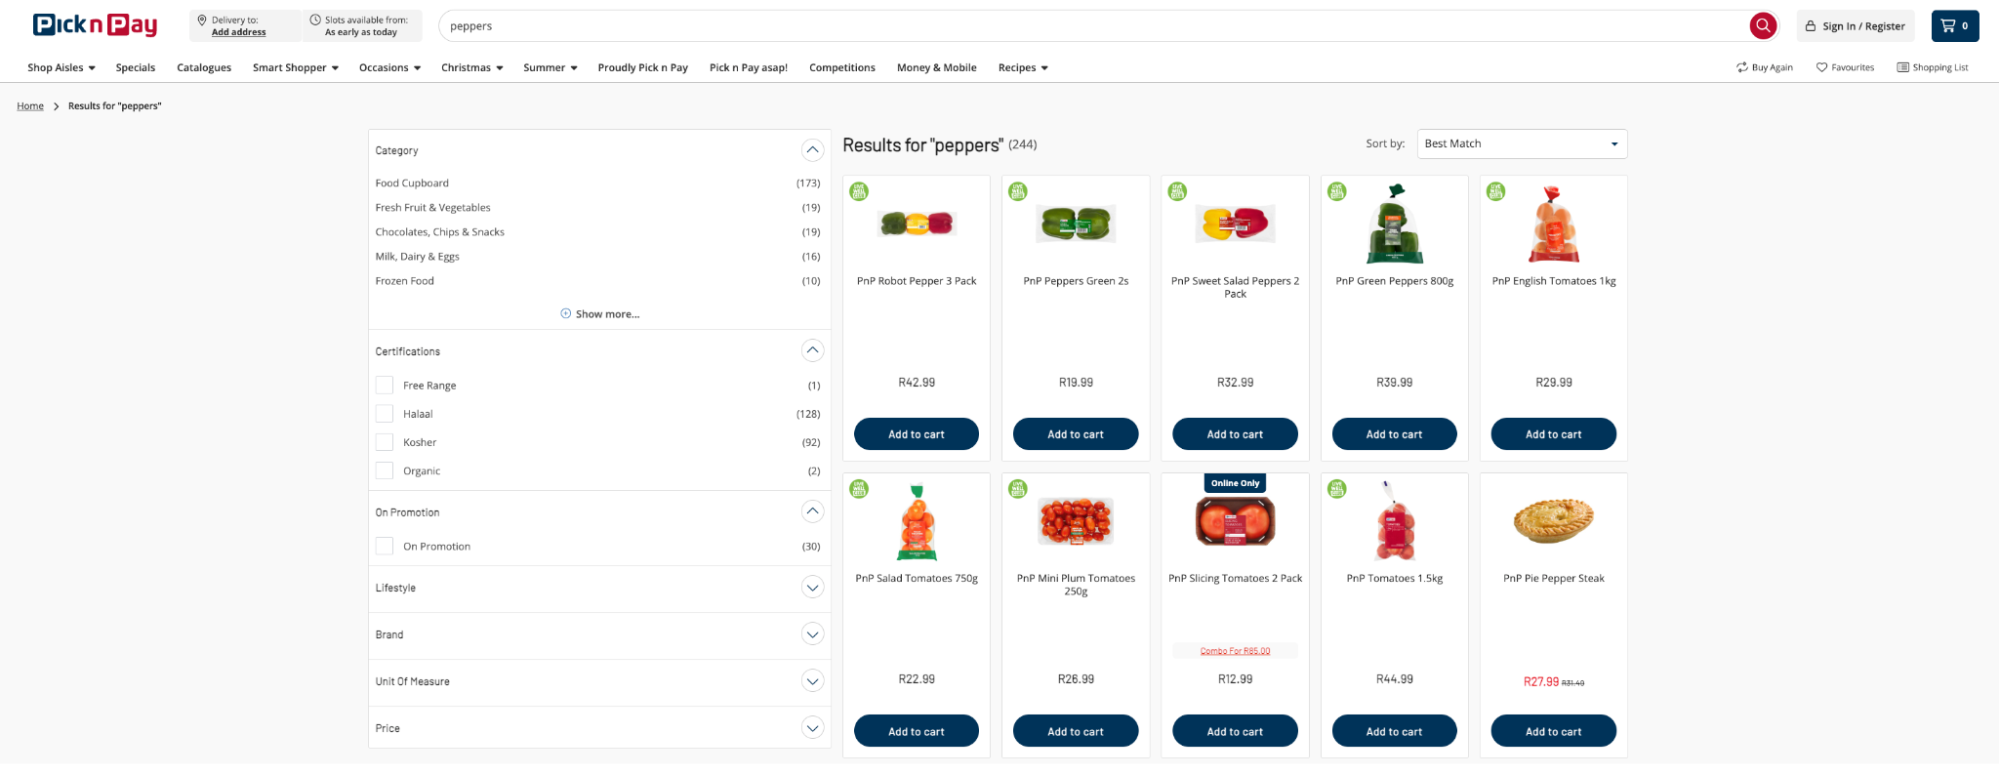Tick the Organic checkbox
The width and height of the screenshot is (1999, 765).
pyautogui.click(x=384, y=470)
